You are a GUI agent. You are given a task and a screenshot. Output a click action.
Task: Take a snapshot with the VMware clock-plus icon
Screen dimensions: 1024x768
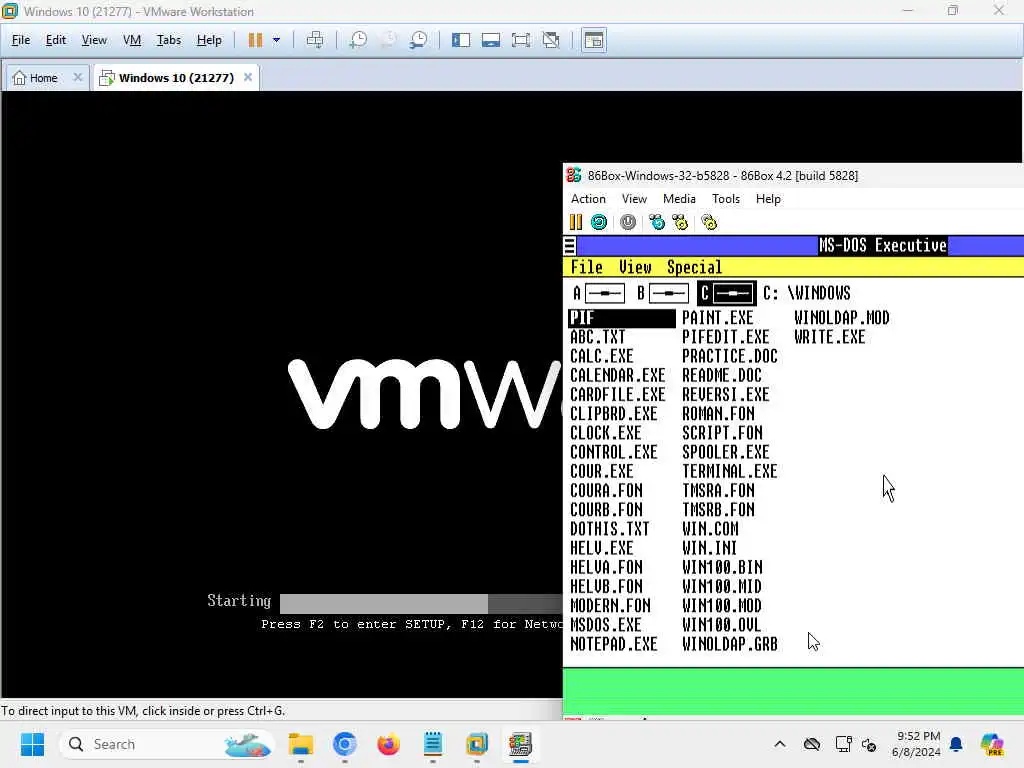click(358, 40)
